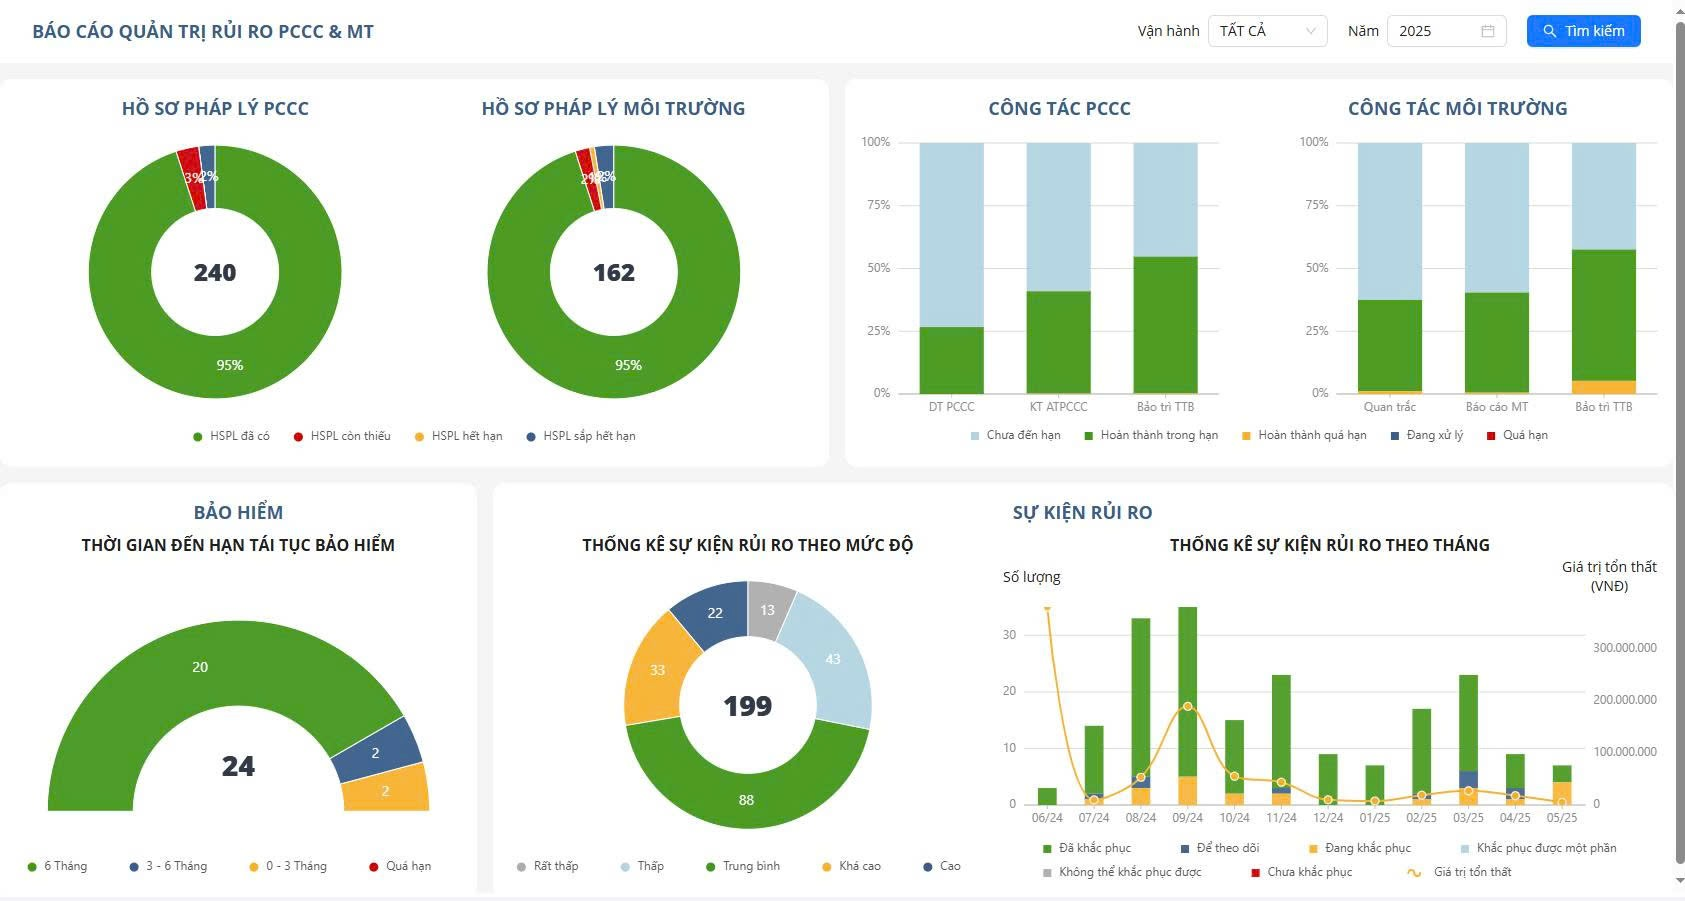Click the green 88 Trung bình donut segment
The width and height of the screenshot is (1685, 901).
(x=746, y=790)
